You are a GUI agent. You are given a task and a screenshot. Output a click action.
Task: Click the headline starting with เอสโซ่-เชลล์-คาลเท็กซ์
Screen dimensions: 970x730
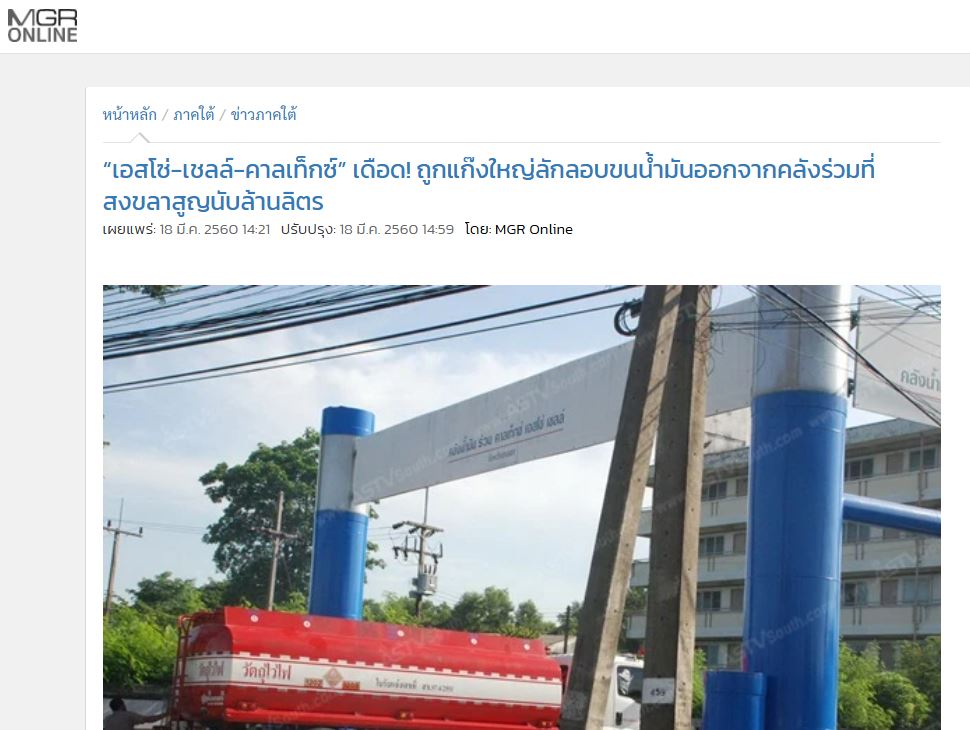489,186
